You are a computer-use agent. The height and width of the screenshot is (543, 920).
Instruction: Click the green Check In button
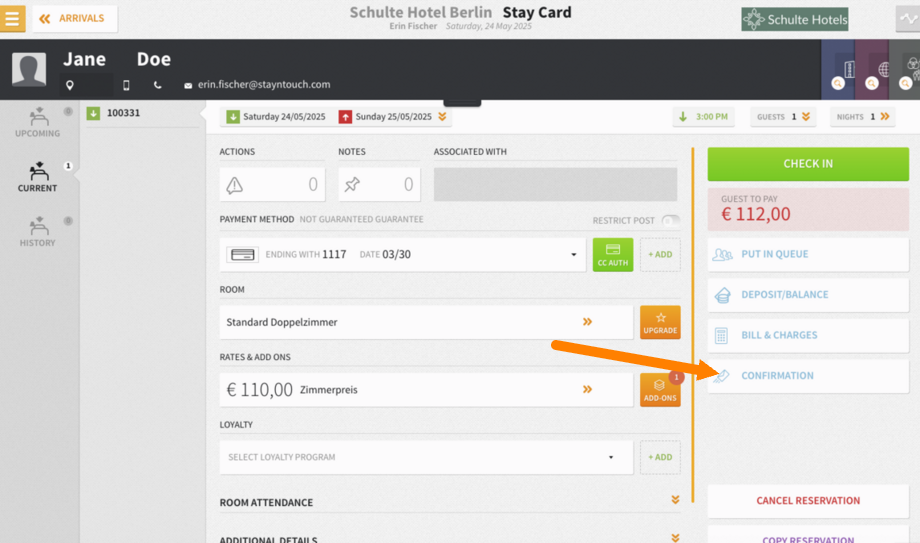pyautogui.click(x=808, y=164)
